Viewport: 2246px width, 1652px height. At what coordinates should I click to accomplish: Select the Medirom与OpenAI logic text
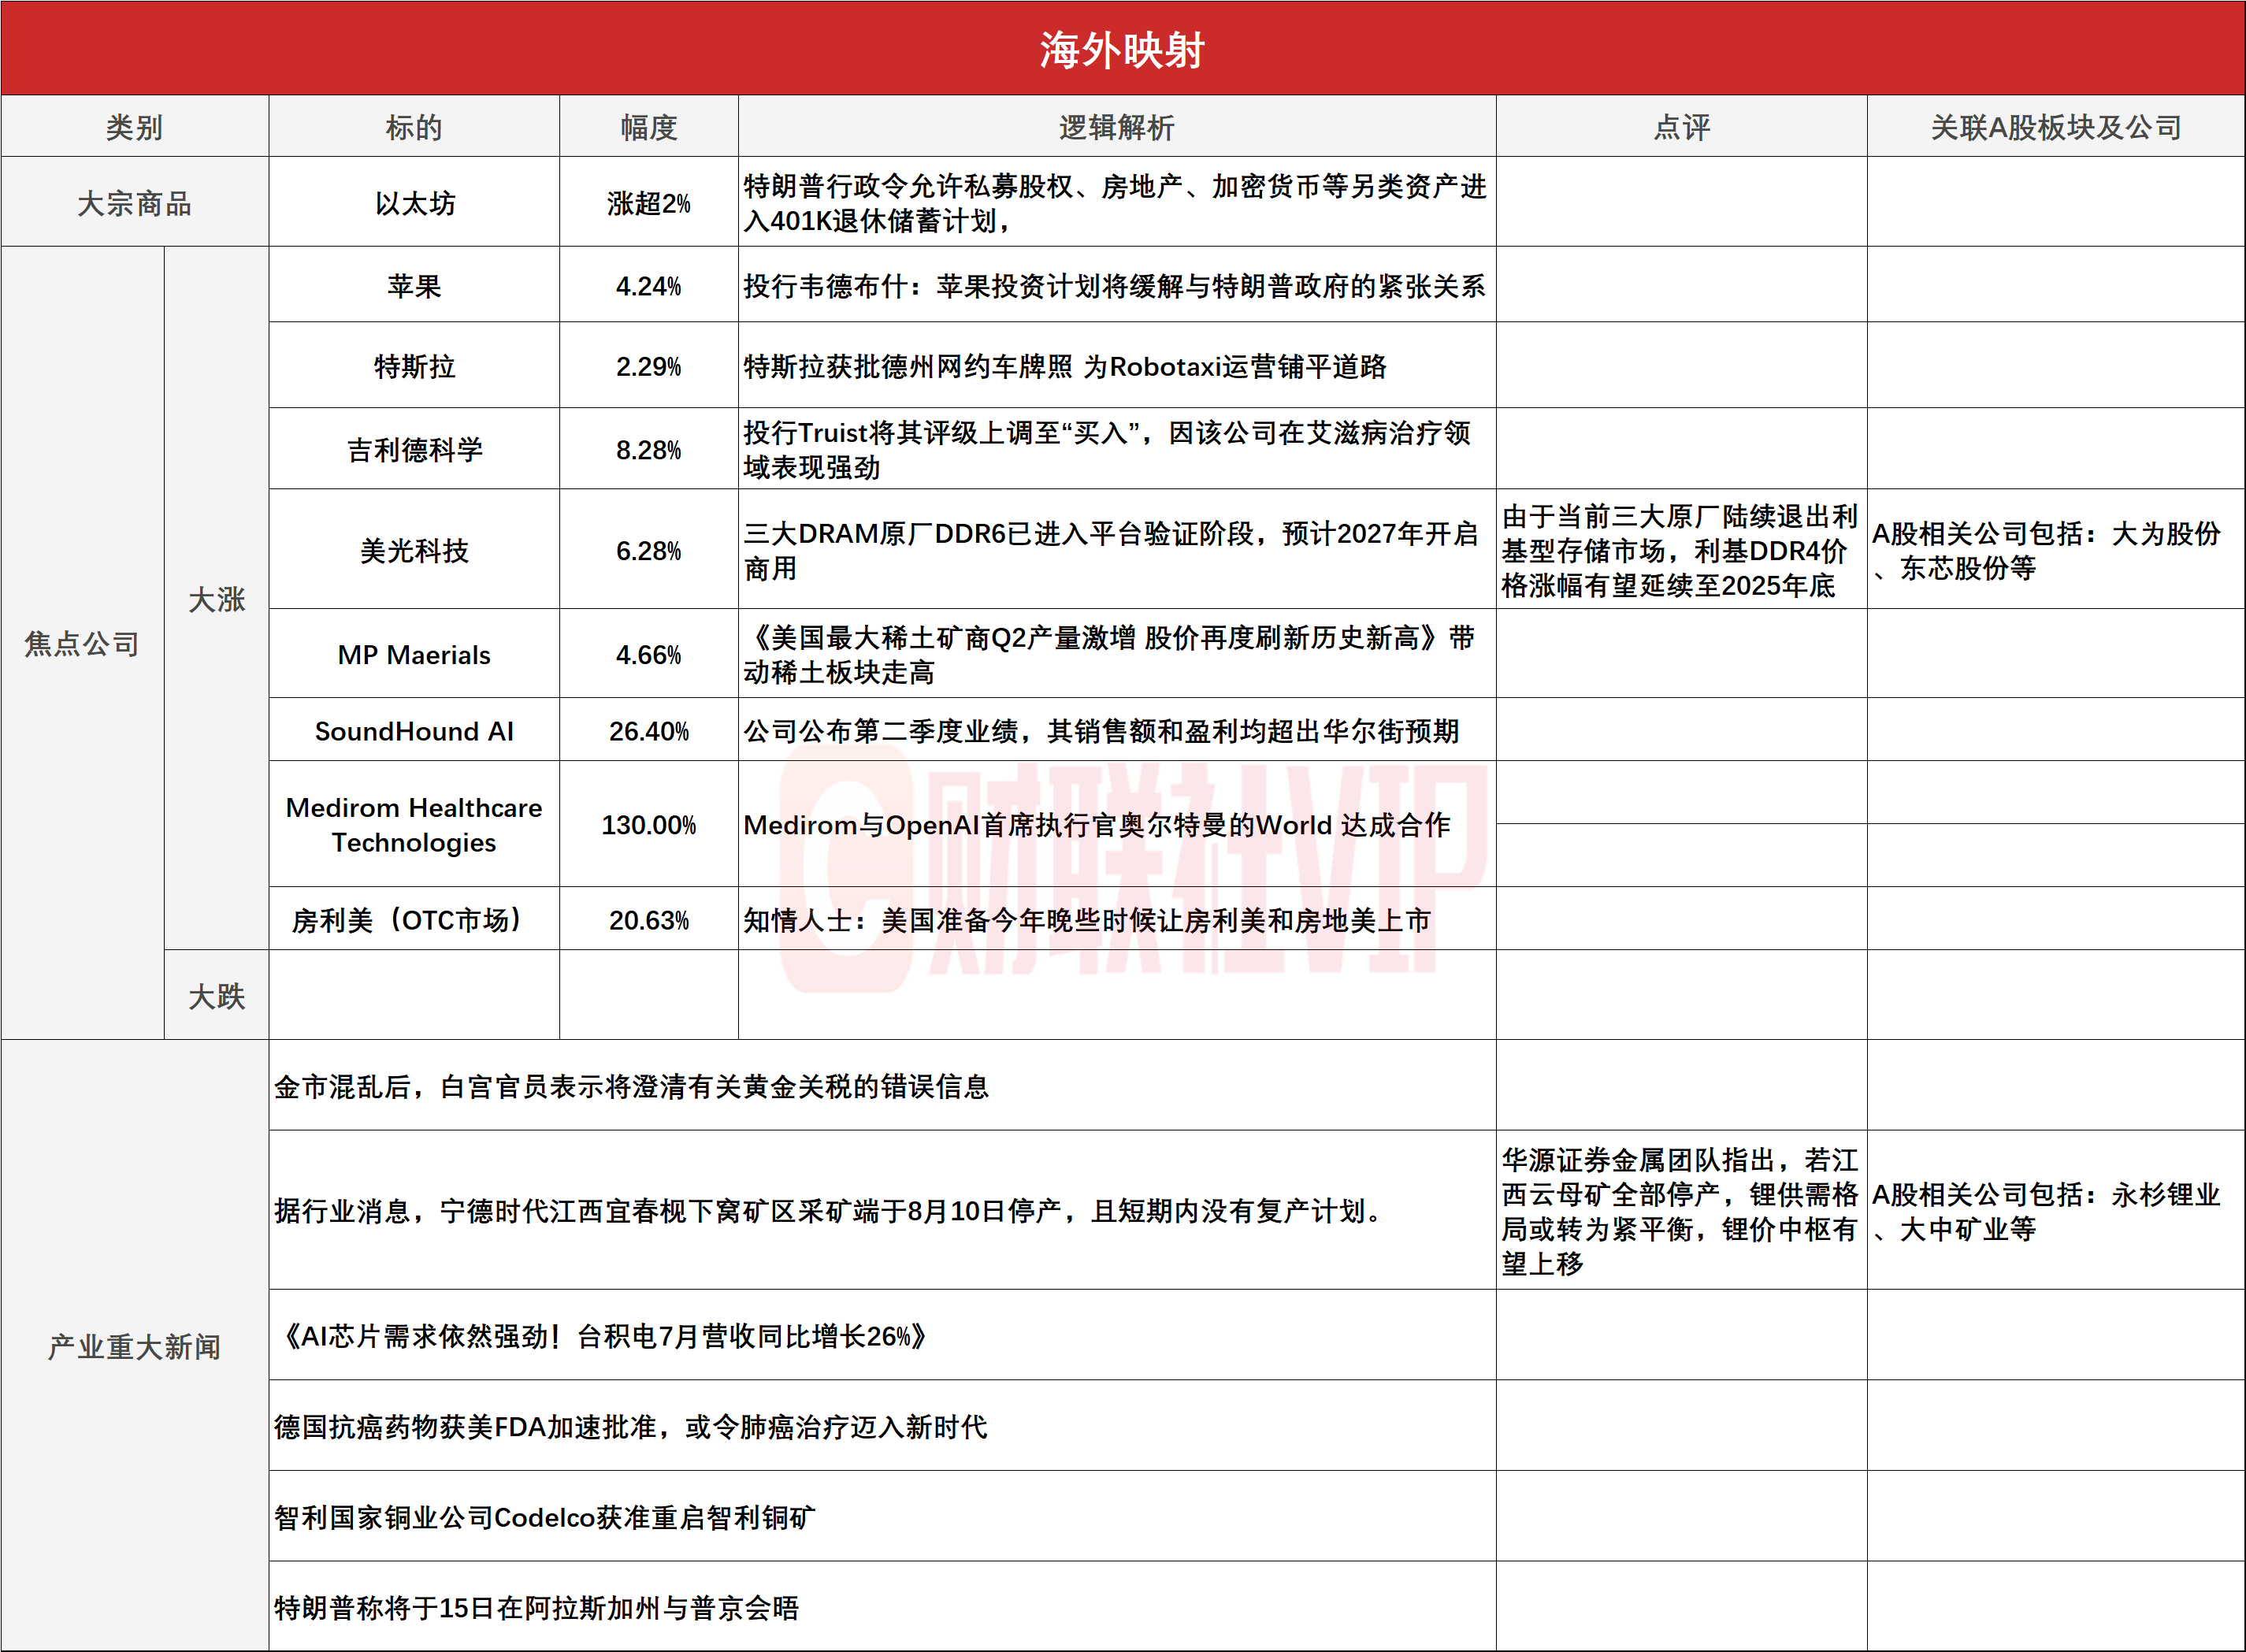coord(1097,824)
